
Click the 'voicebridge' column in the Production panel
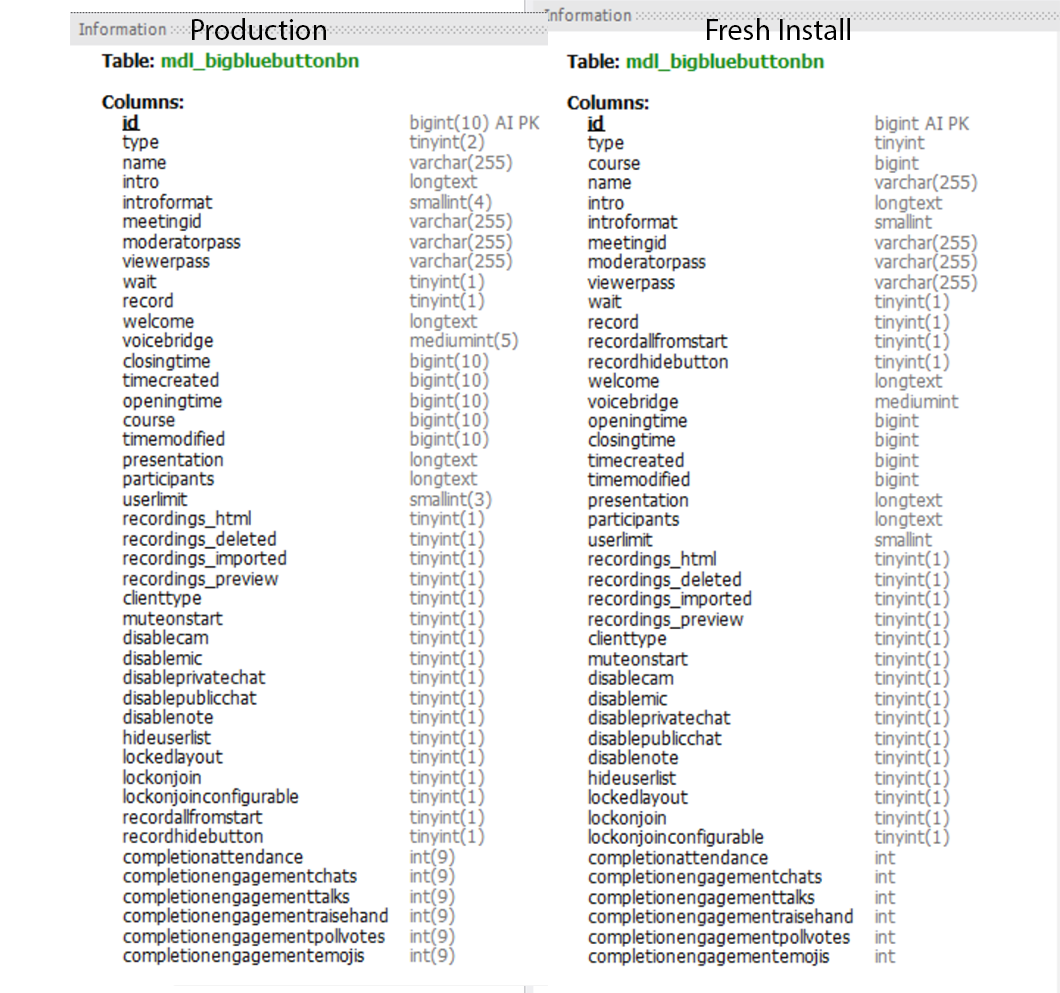(168, 341)
